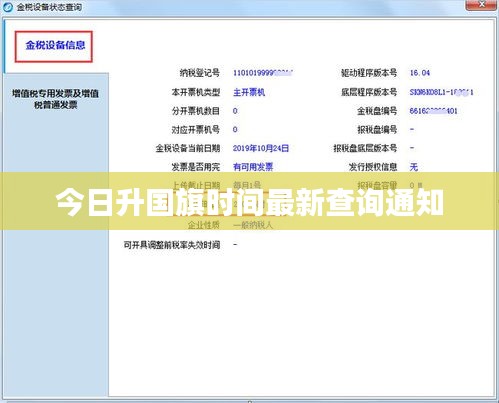
Task: Select the date 2019年10月24日
Action: point(261,148)
